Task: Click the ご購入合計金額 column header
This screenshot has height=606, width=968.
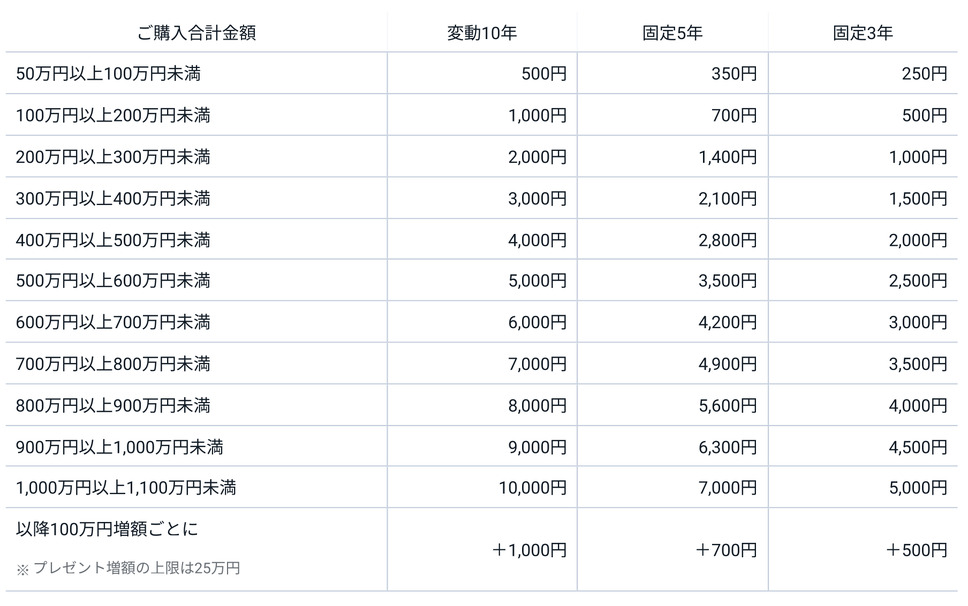Action: point(197,32)
